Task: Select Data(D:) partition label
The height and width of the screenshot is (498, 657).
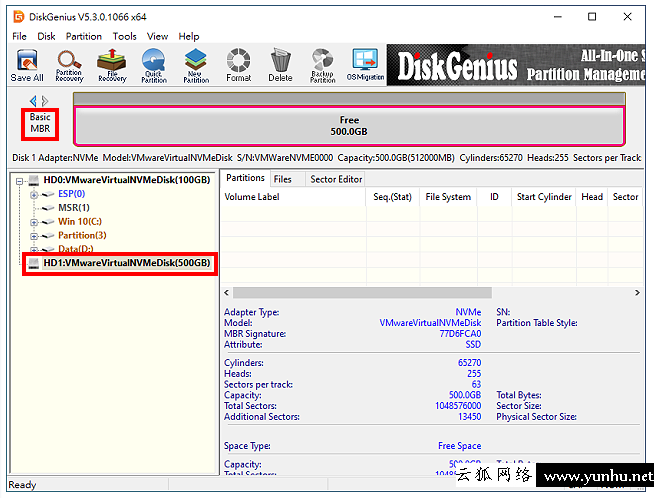Action: coord(75,249)
